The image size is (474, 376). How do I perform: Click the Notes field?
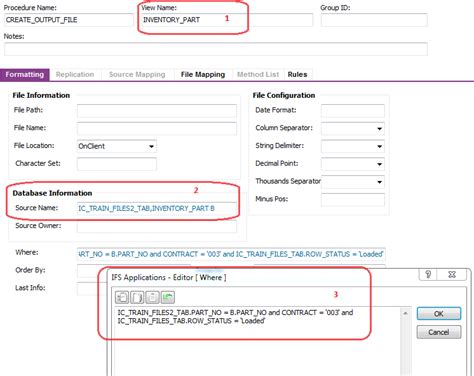(216, 49)
